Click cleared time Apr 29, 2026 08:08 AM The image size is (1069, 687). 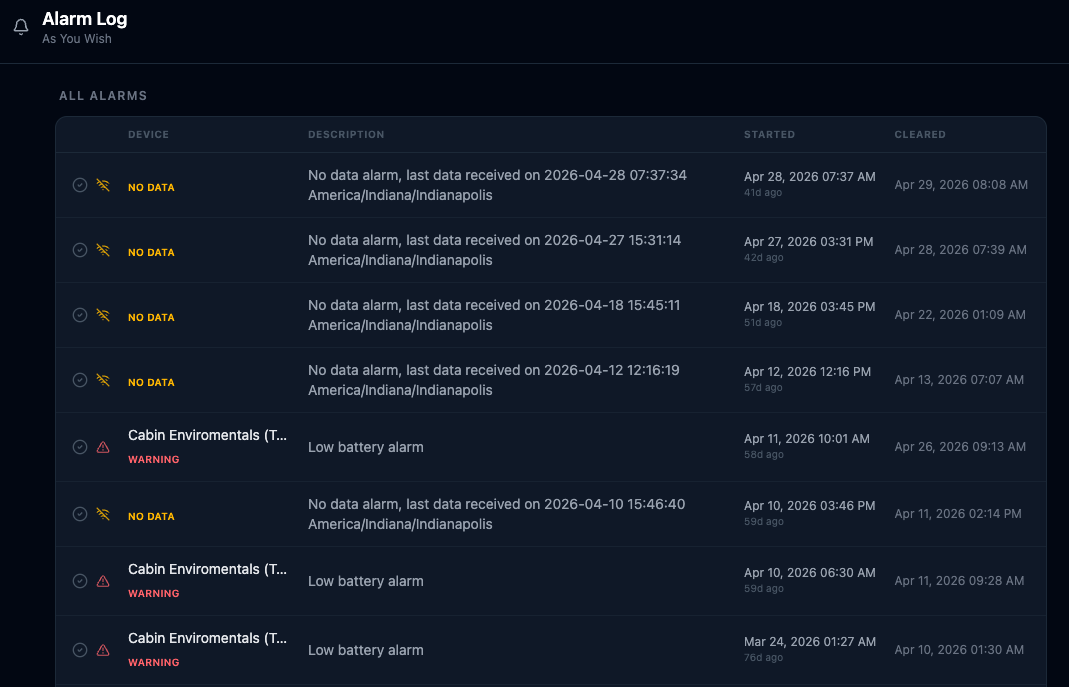[x=961, y=185]
